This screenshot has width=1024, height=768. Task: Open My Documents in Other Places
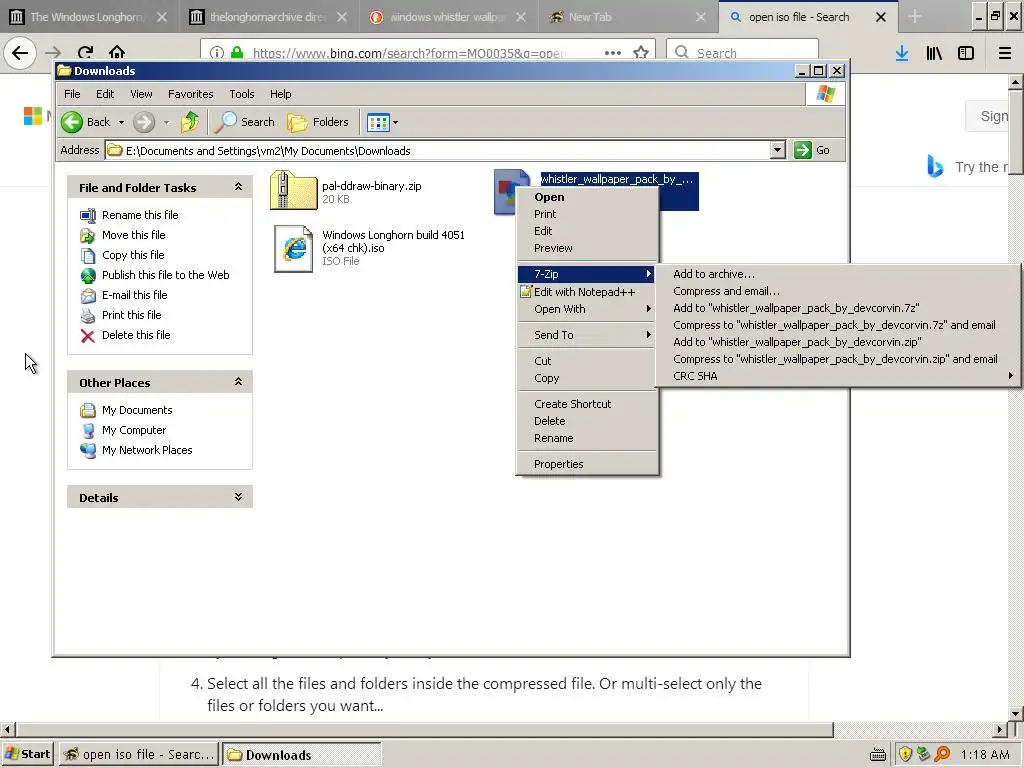click(136, 410)
